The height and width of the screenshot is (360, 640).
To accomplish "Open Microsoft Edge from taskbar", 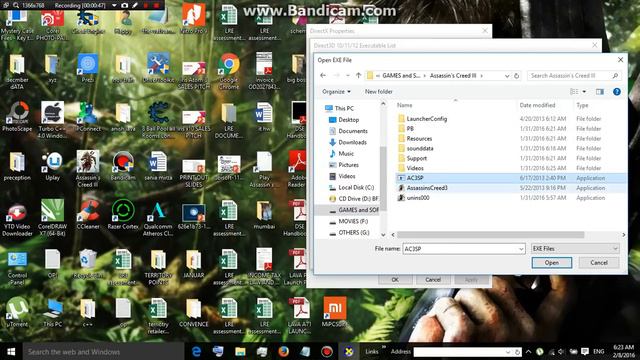I will (x=196, y=351).
